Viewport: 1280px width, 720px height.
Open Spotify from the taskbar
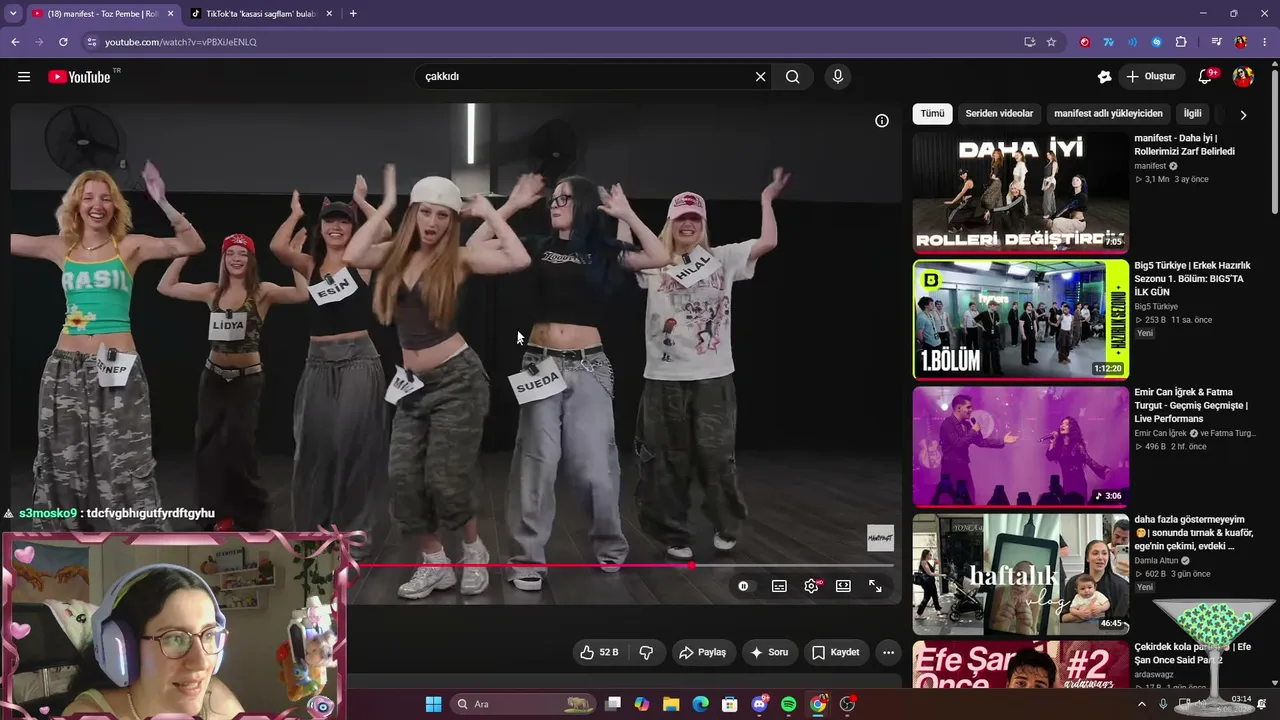[788, 704]
